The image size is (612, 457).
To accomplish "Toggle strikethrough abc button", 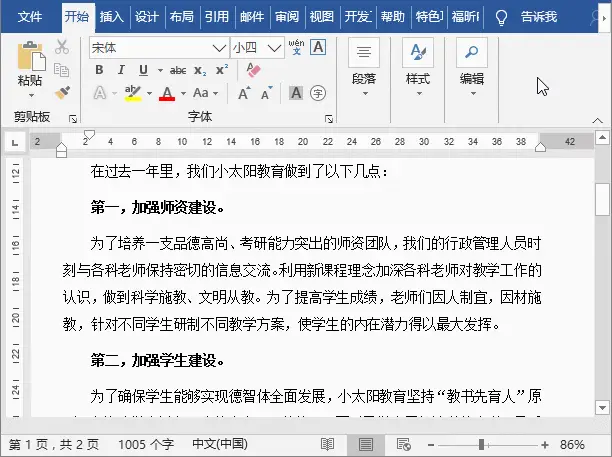I will pyautogui.click(x=178, y=70).
